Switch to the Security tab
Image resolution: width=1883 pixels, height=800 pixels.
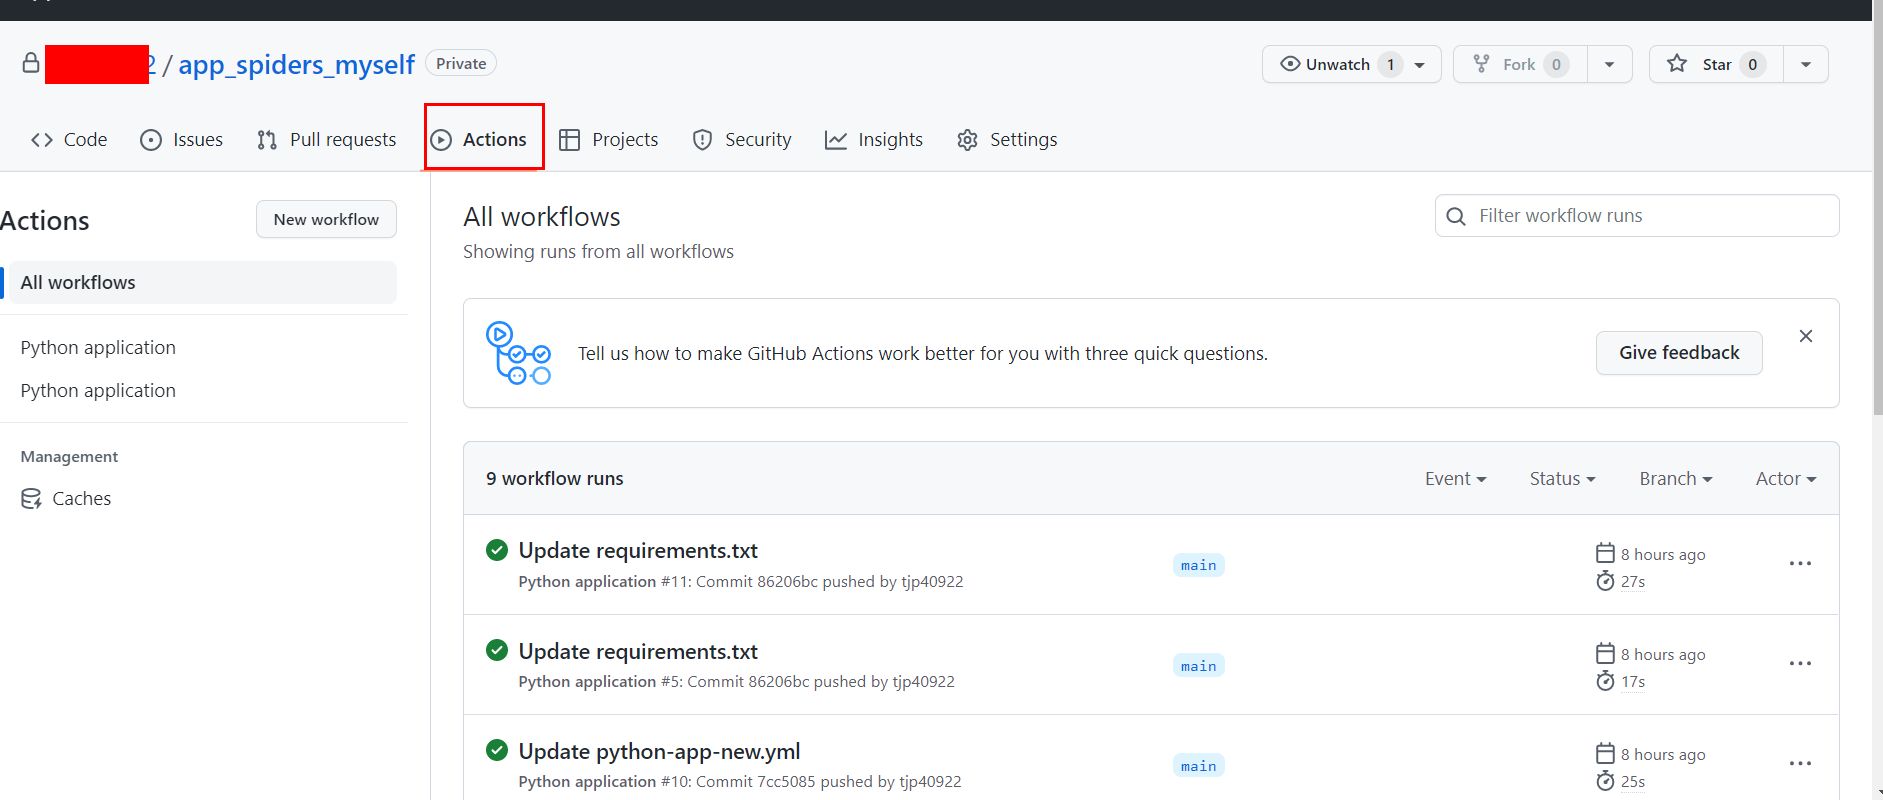click(x=742, y=140)
